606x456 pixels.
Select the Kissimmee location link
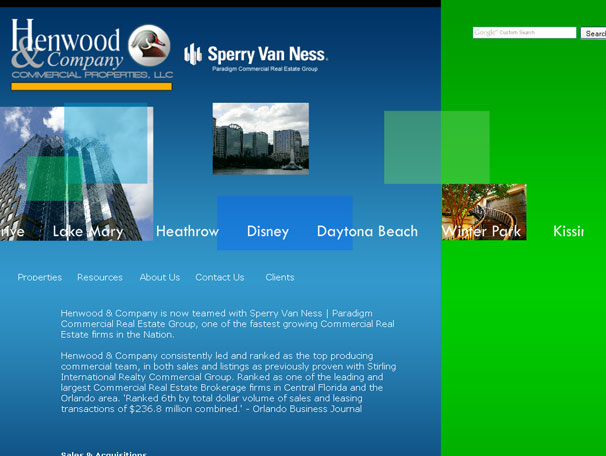click(568, 231)
